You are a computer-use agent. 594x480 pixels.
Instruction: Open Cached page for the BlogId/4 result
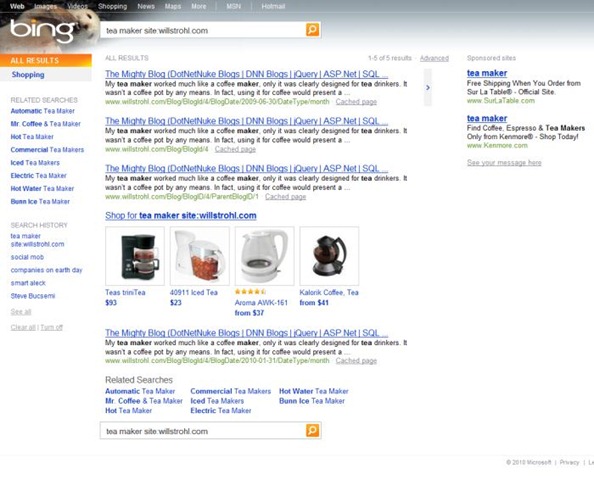coord(235,149)
